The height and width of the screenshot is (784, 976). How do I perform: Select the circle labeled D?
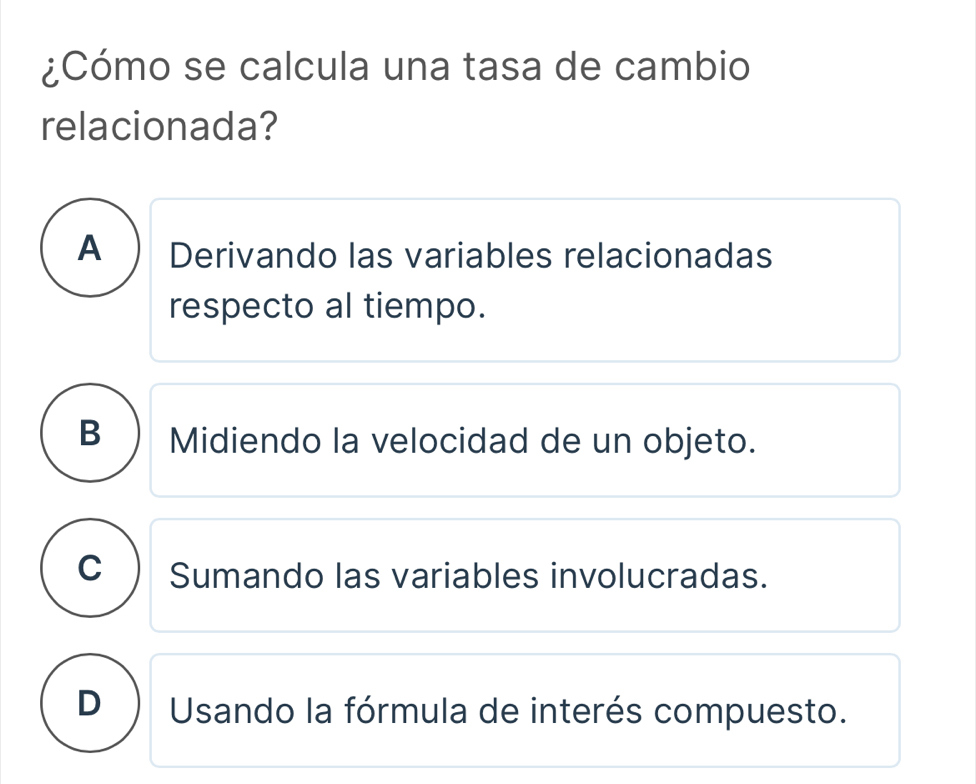(x=91, y=704)
